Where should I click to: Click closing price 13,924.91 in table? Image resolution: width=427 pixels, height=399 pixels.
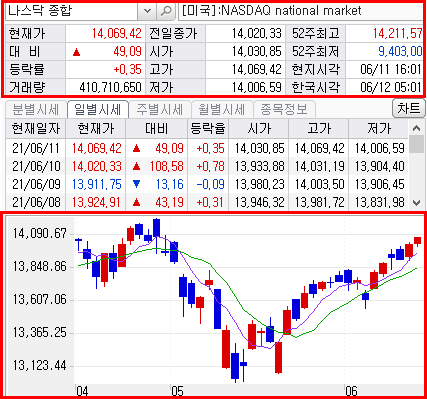click(x=96, y=202)
